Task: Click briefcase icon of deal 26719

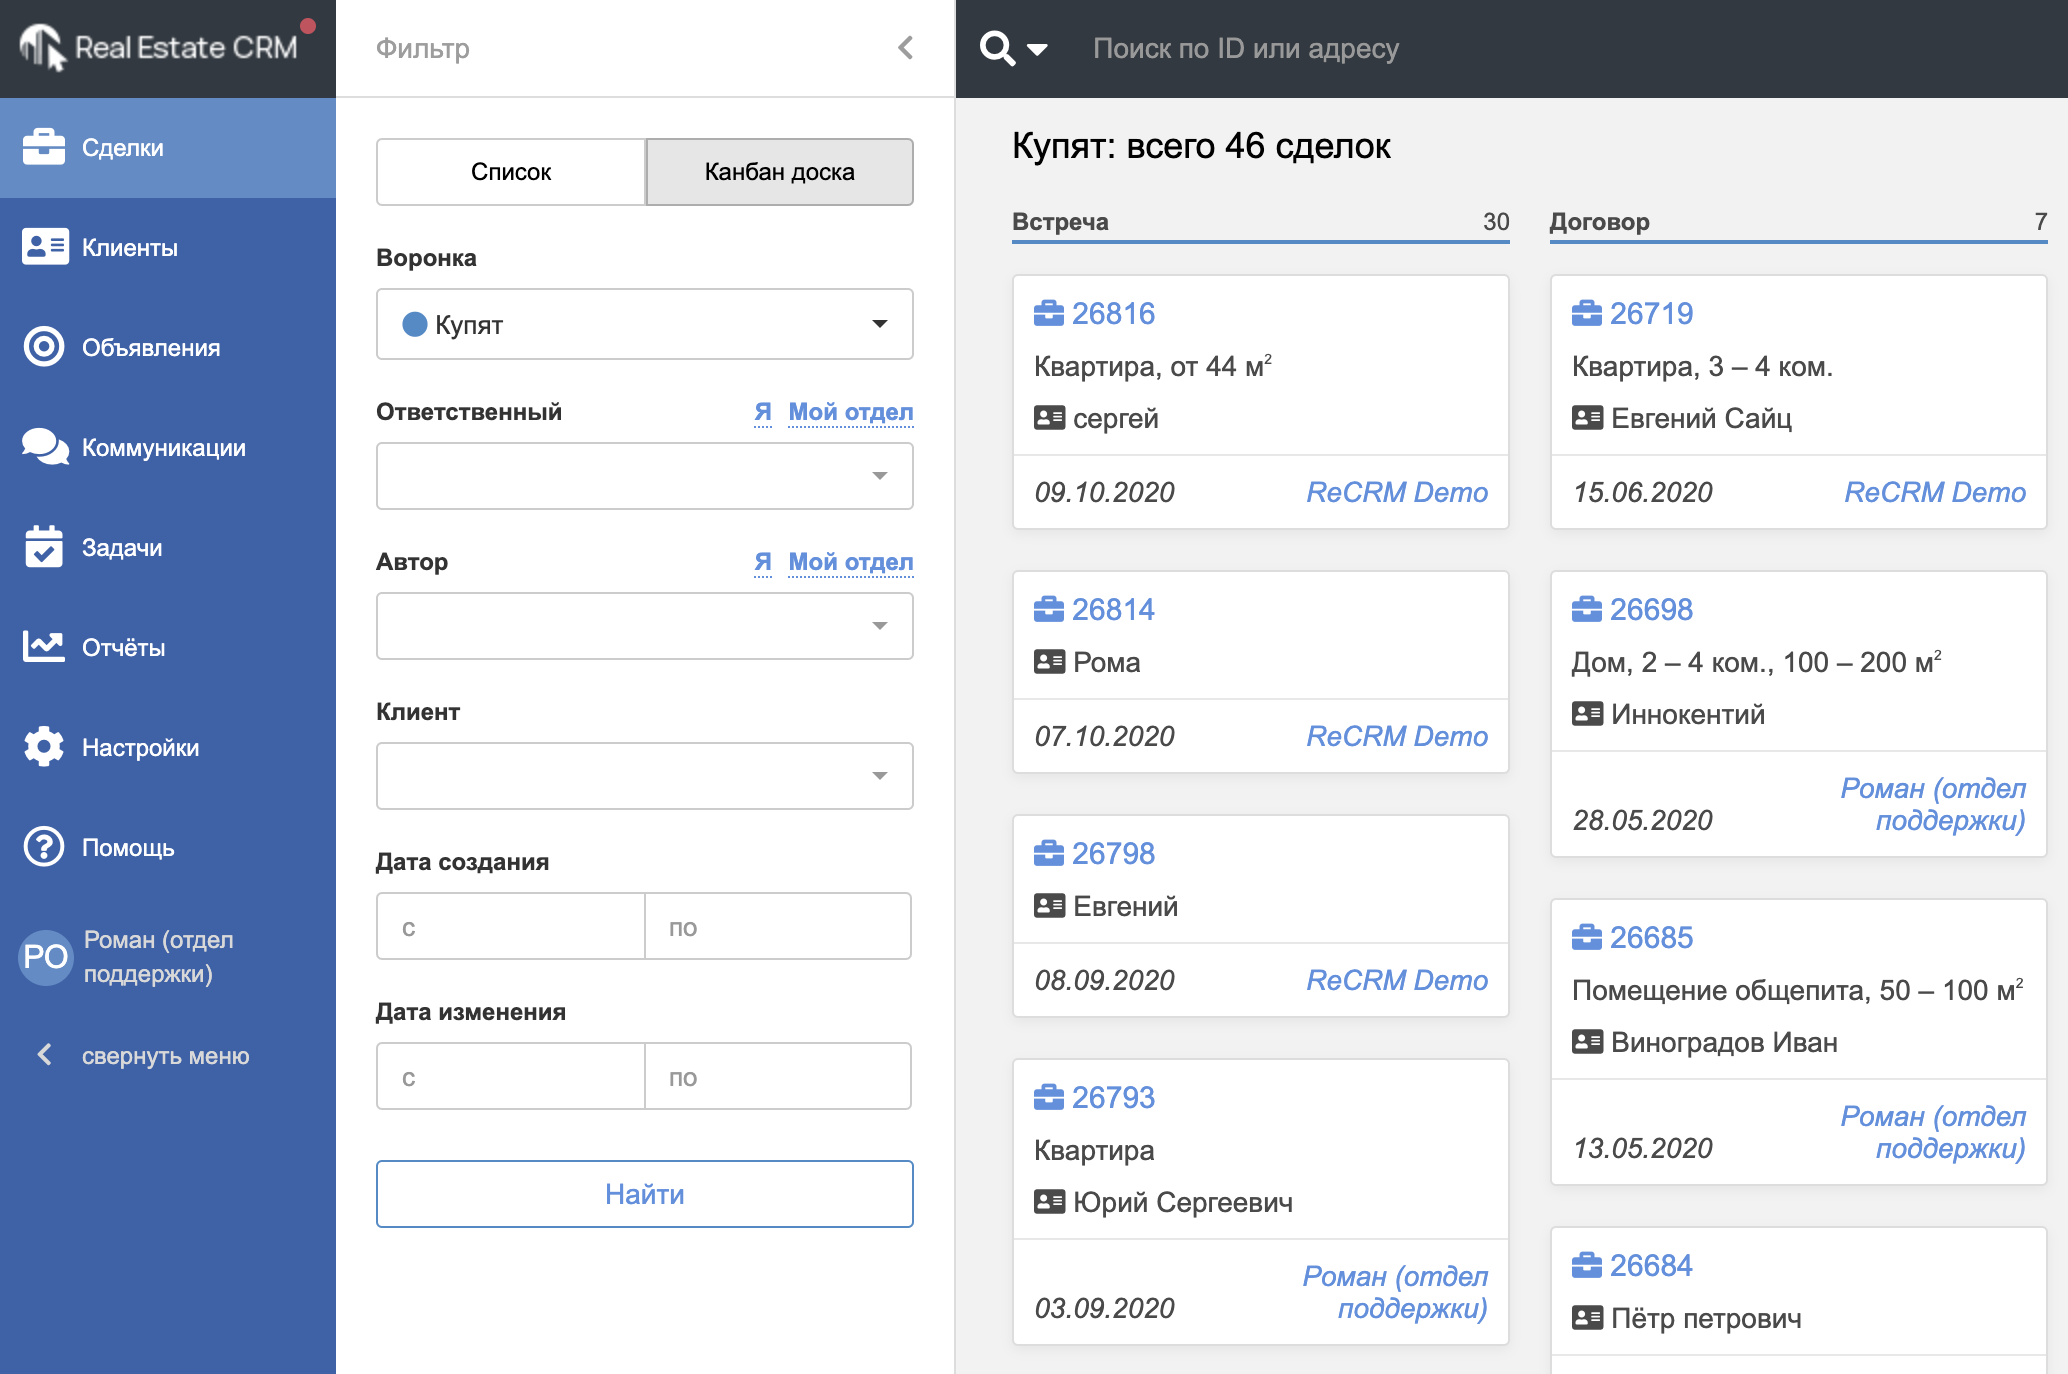Action: tap(1587, 314)
